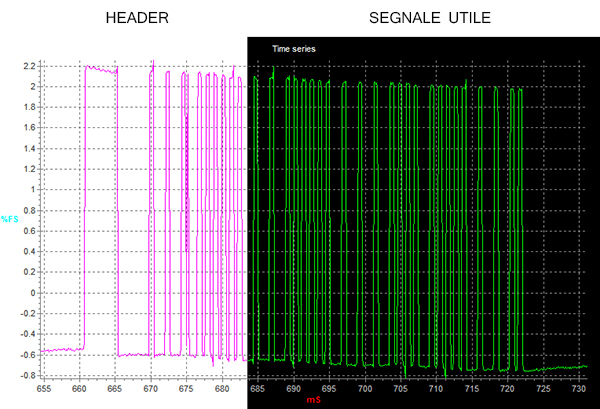The height and width of the screenshot is (409, 600).
Task: Select the 700 tick on the time axis
Action: 365,386
